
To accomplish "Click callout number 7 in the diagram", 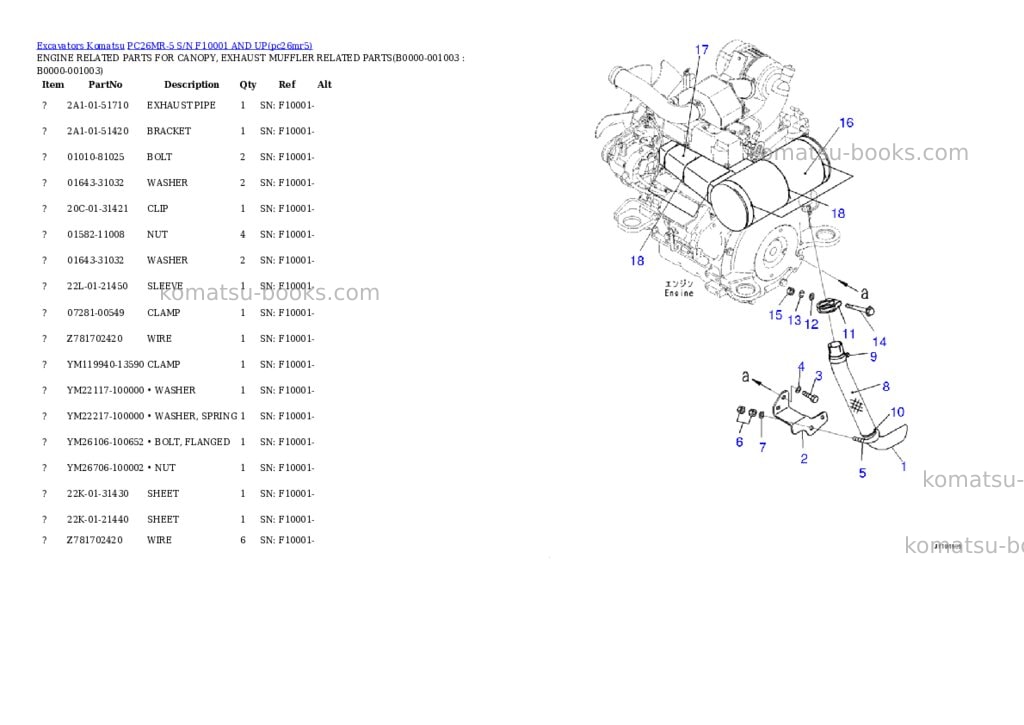I will point(762,447).
